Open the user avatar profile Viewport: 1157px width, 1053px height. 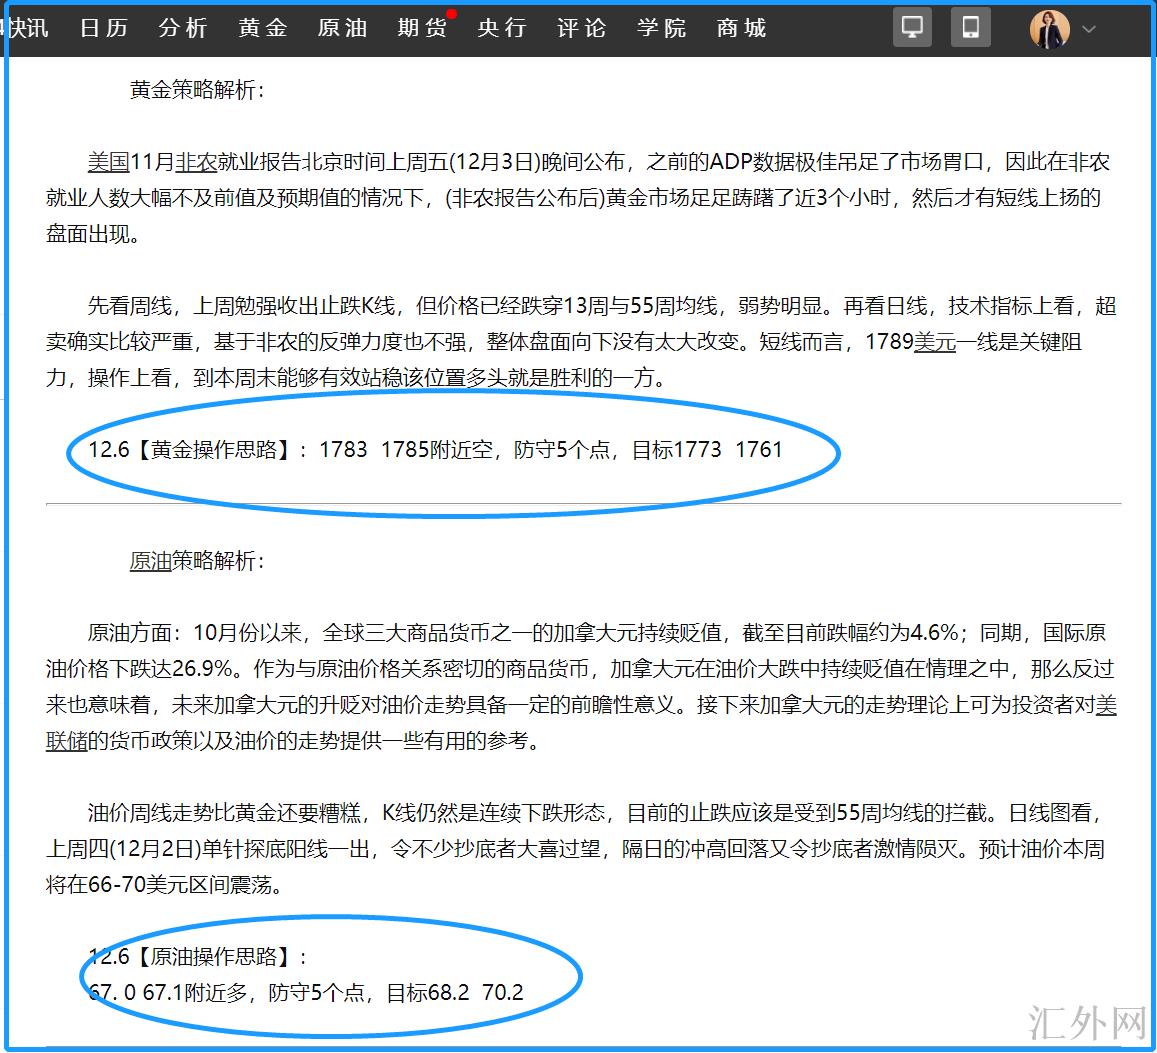(x=1049, y=29)
